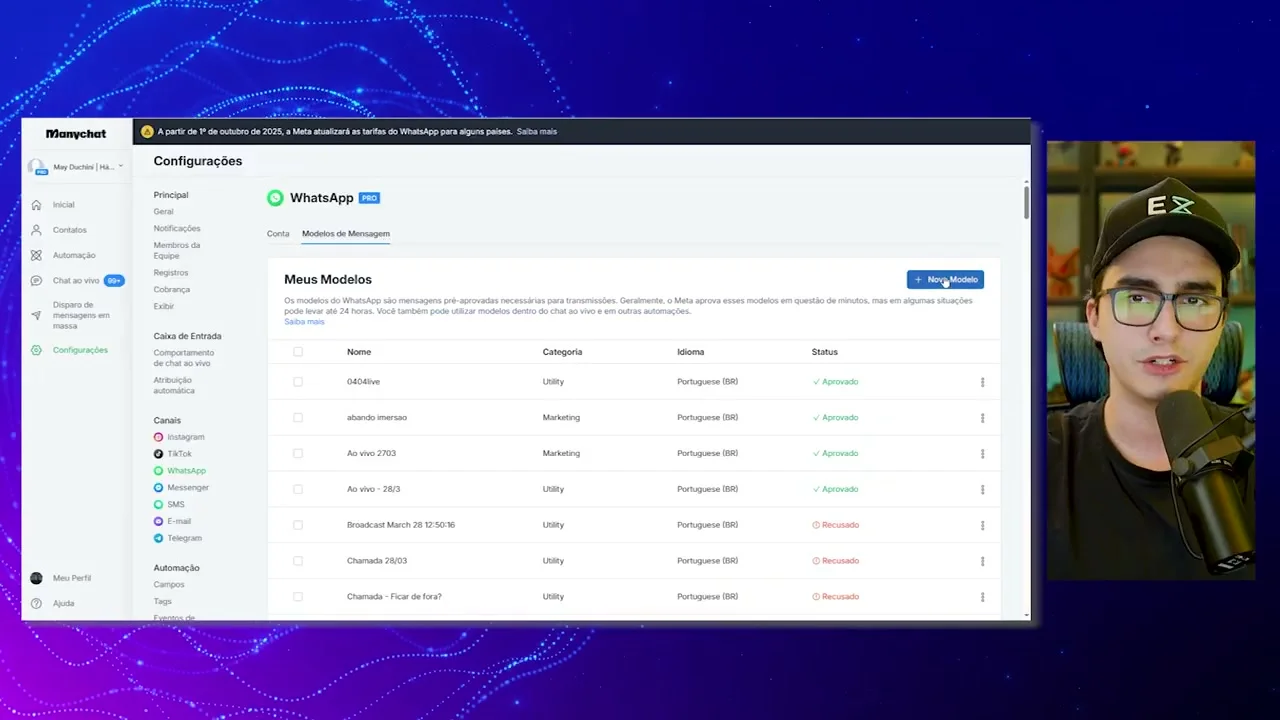1280x720 pixels.
Task: Click Aprovado status of Ao vivo 2703
Action: tap(835, 453)
